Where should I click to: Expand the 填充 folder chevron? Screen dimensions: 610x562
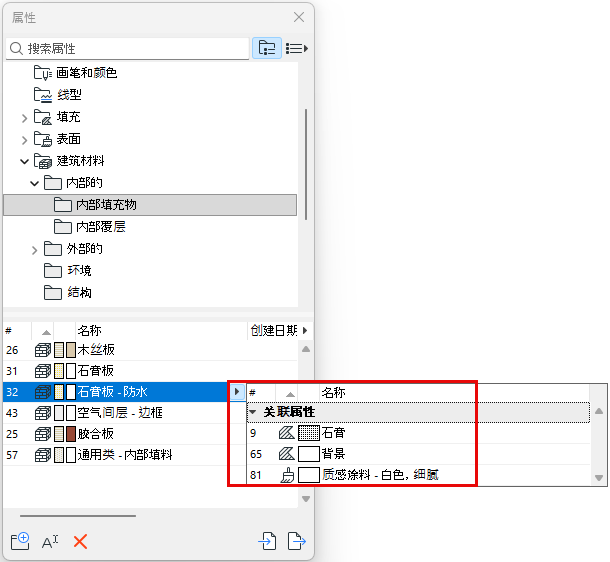pyautogui.click(x=25, y=117)
